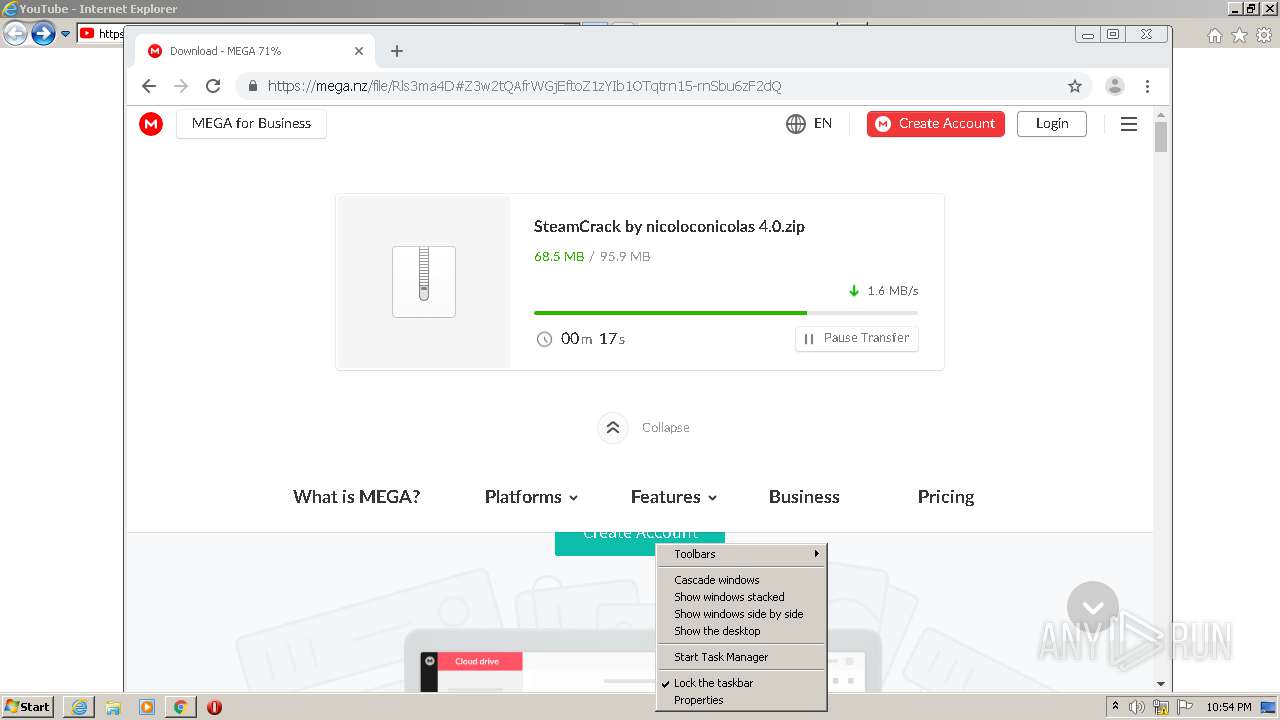Open the file explorer taskbar icon

pos(113,707)
